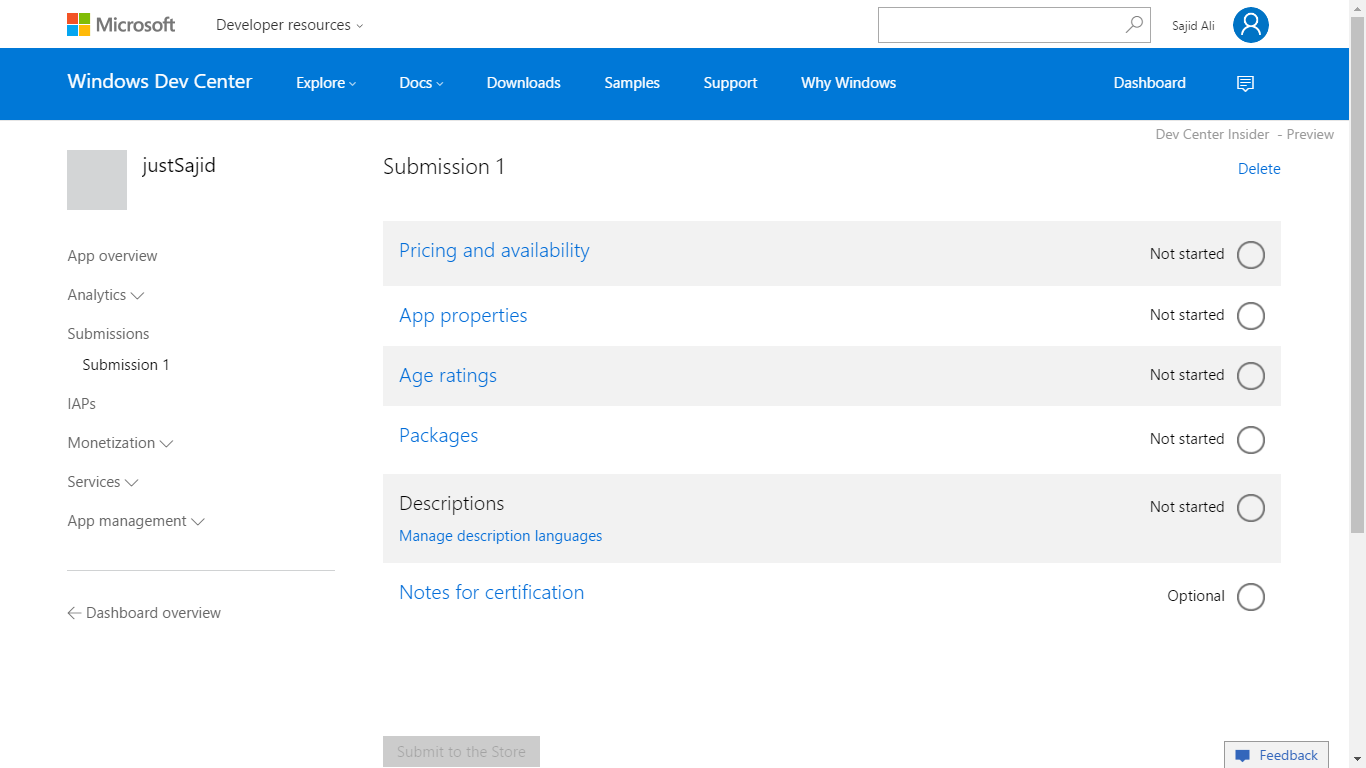This screenshot has height=768, width=1366.
Task: Open App overview in the sidebar
Action: (112, 256)
